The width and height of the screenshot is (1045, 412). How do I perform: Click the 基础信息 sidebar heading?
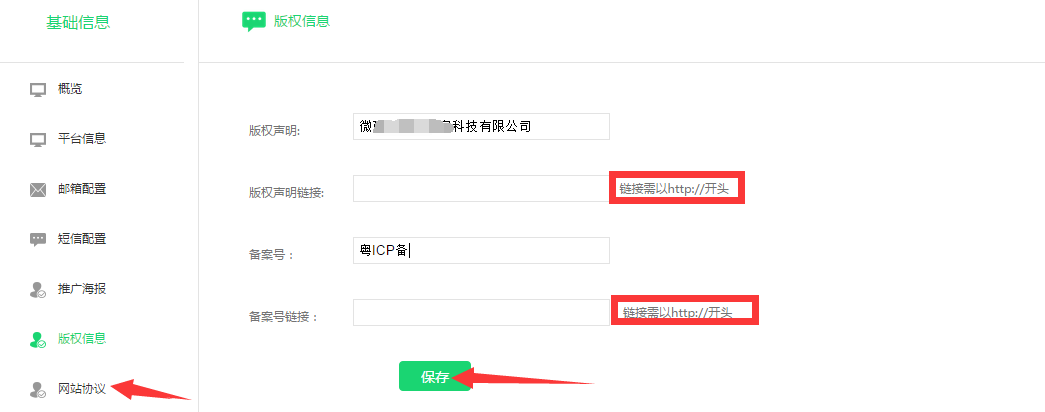point(78,23)
